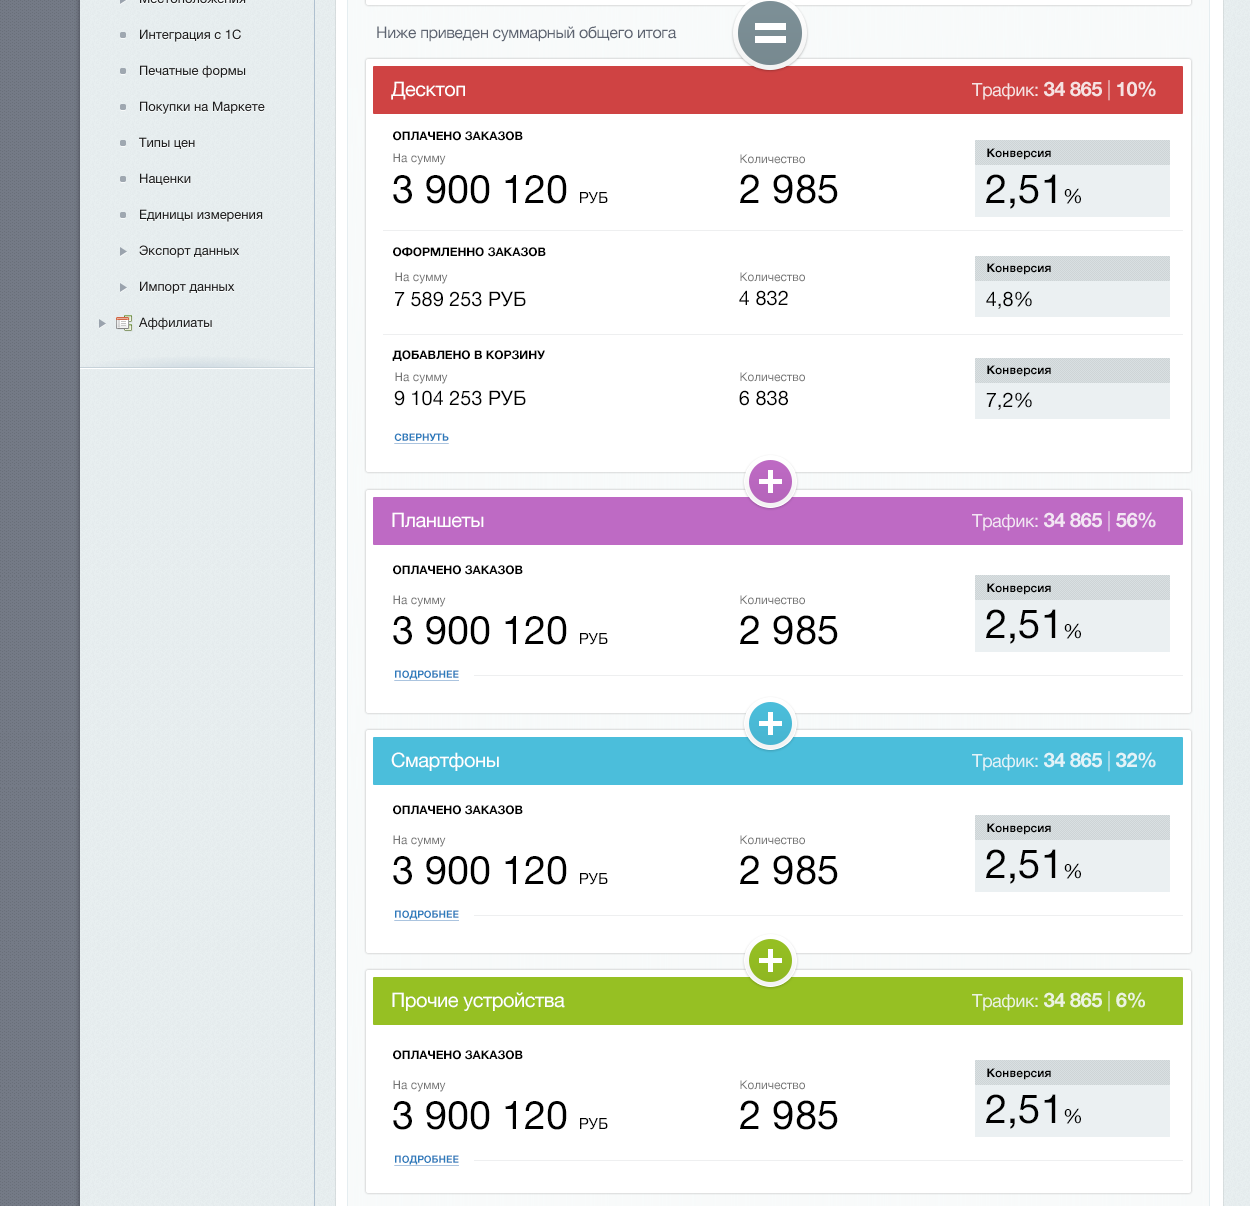Collapse Десктоп details via Свернуть link
Viewport: 1250px width, 1206px height.
(421, 437)
